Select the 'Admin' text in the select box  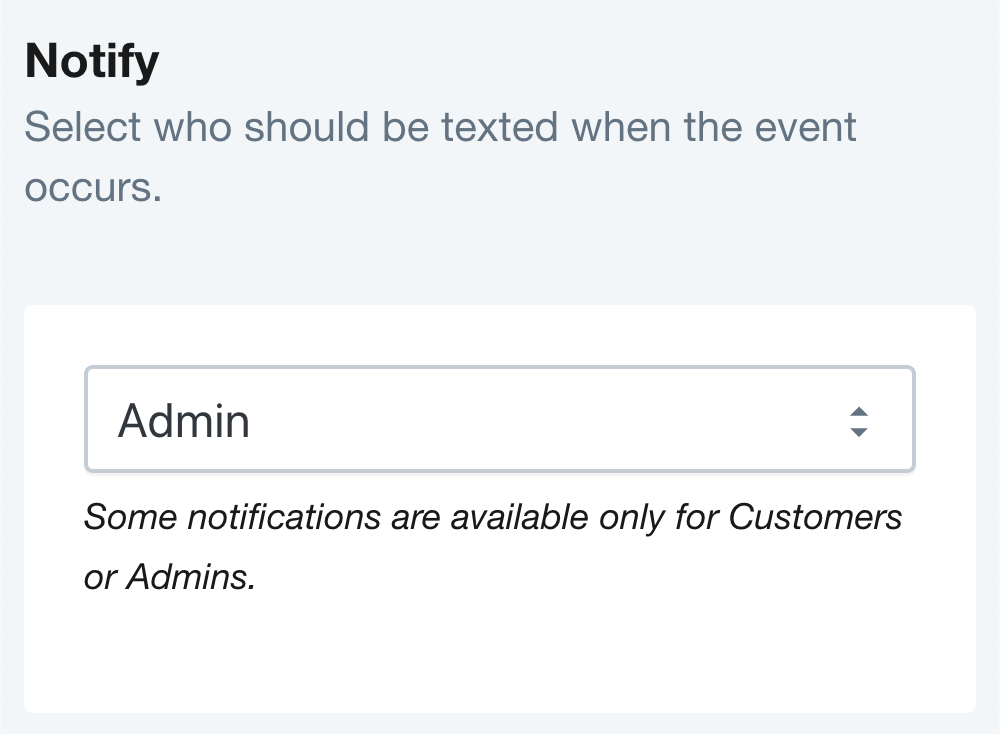coord(184,421)
